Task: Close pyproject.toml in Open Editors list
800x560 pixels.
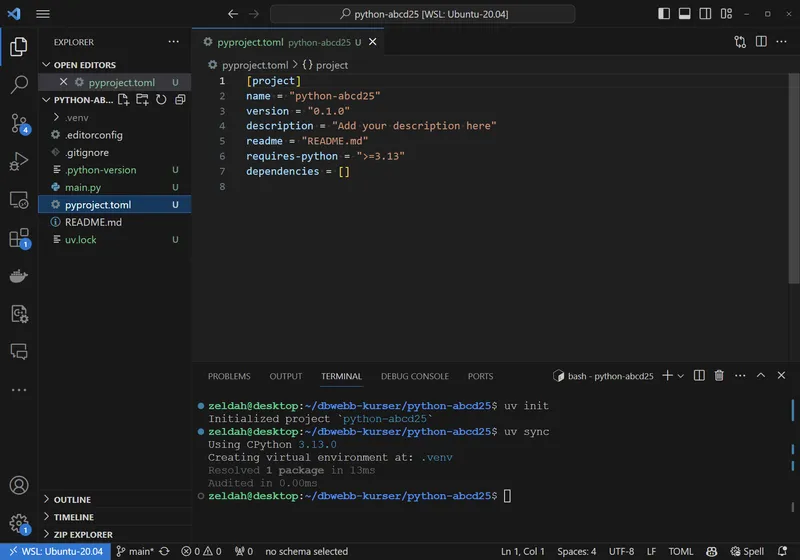Action: pyautogui.click(x=63, y=82)
